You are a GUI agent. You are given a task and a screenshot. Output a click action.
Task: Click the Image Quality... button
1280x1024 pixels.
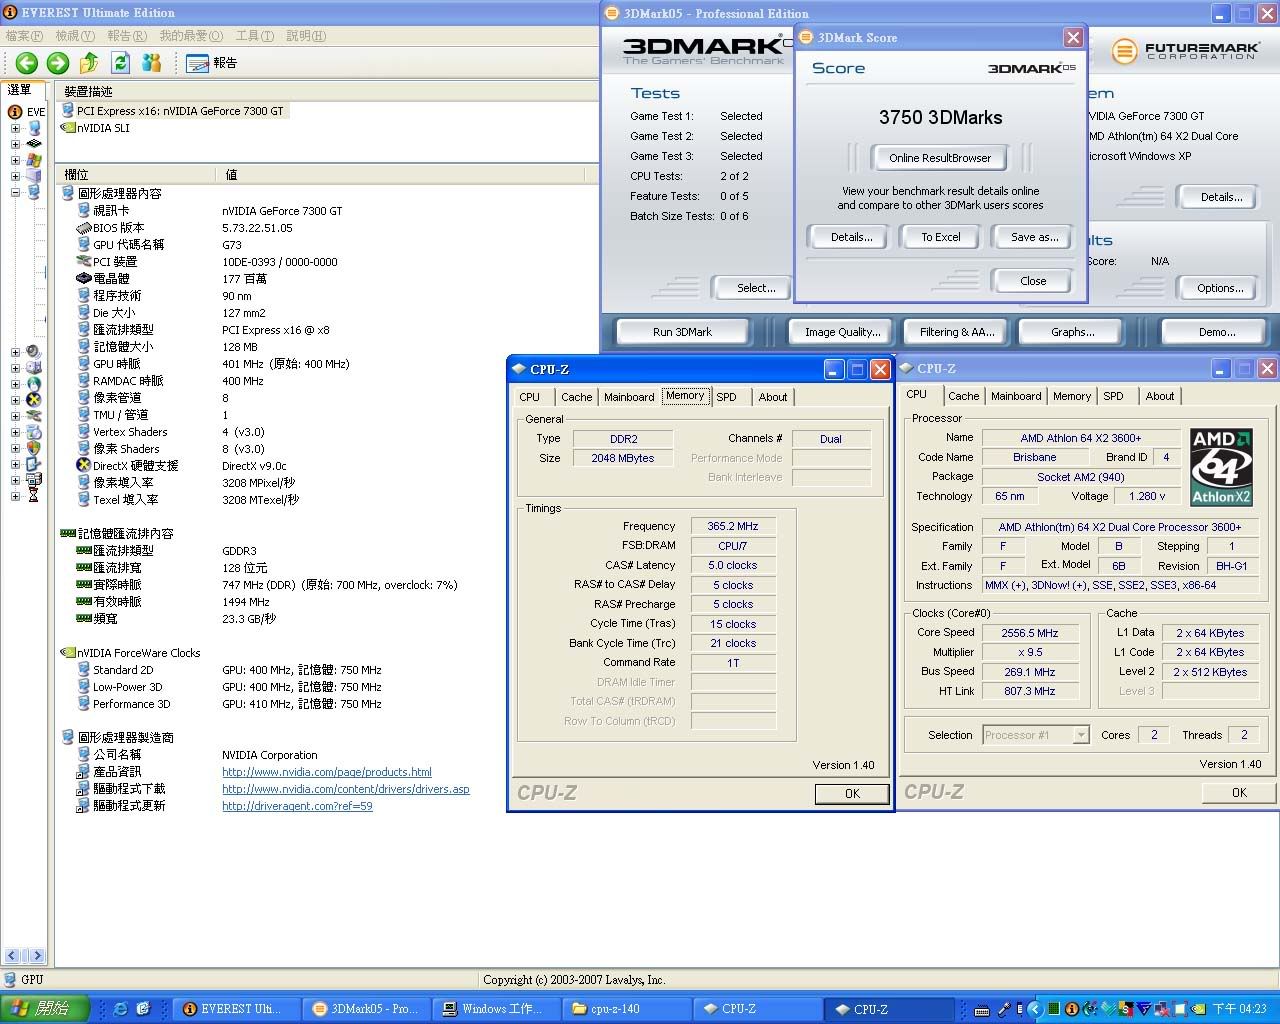[x=843, y=332]
